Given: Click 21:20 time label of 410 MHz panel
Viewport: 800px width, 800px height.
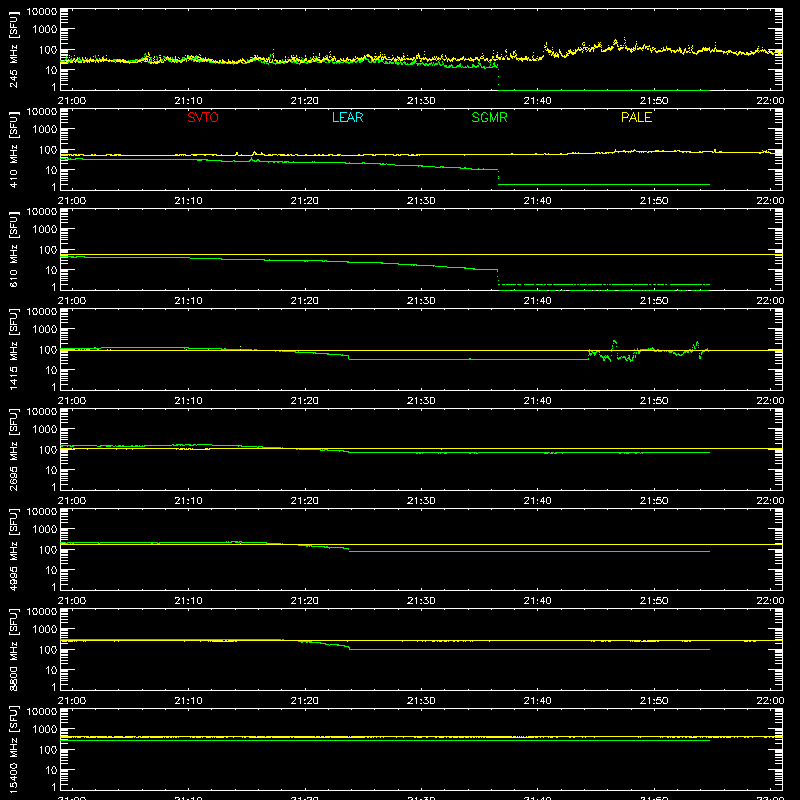Looking at the screenshot, I should tap(305, 201).
